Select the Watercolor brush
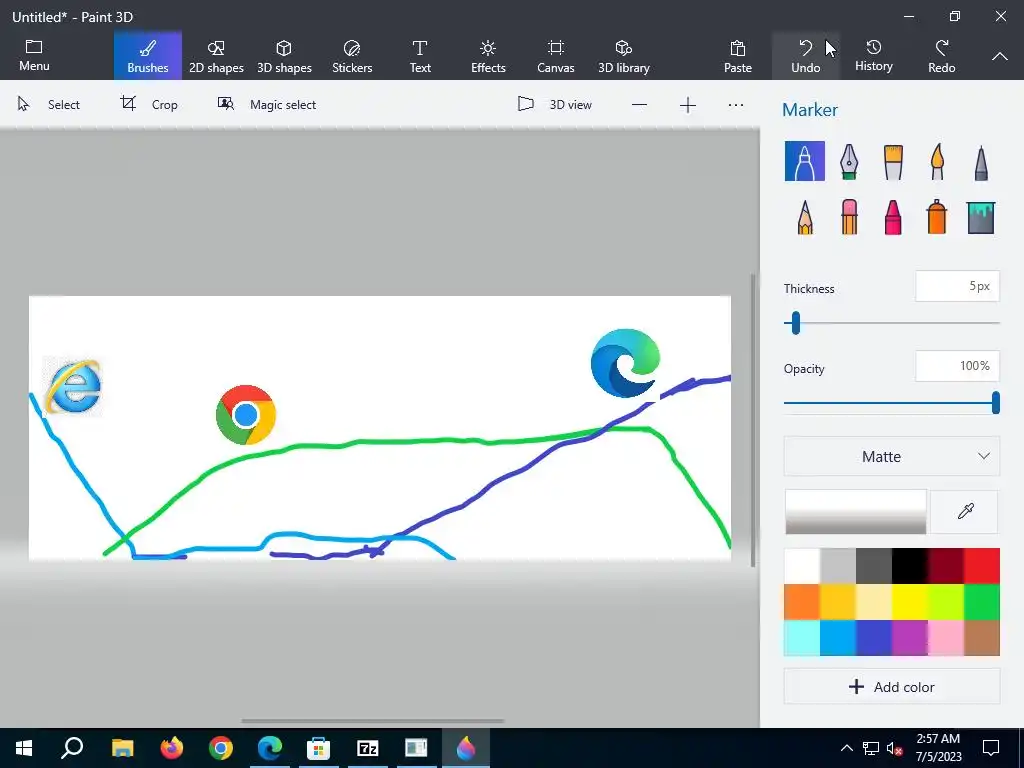The height and width of the screenshot is (768, 1024). [x=937, y=161]
